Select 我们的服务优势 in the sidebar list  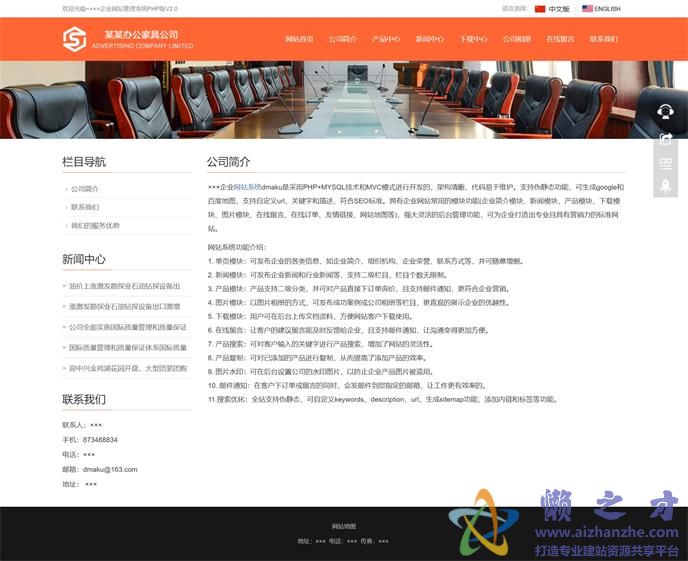pyautogui.click(x=95, y=225)
